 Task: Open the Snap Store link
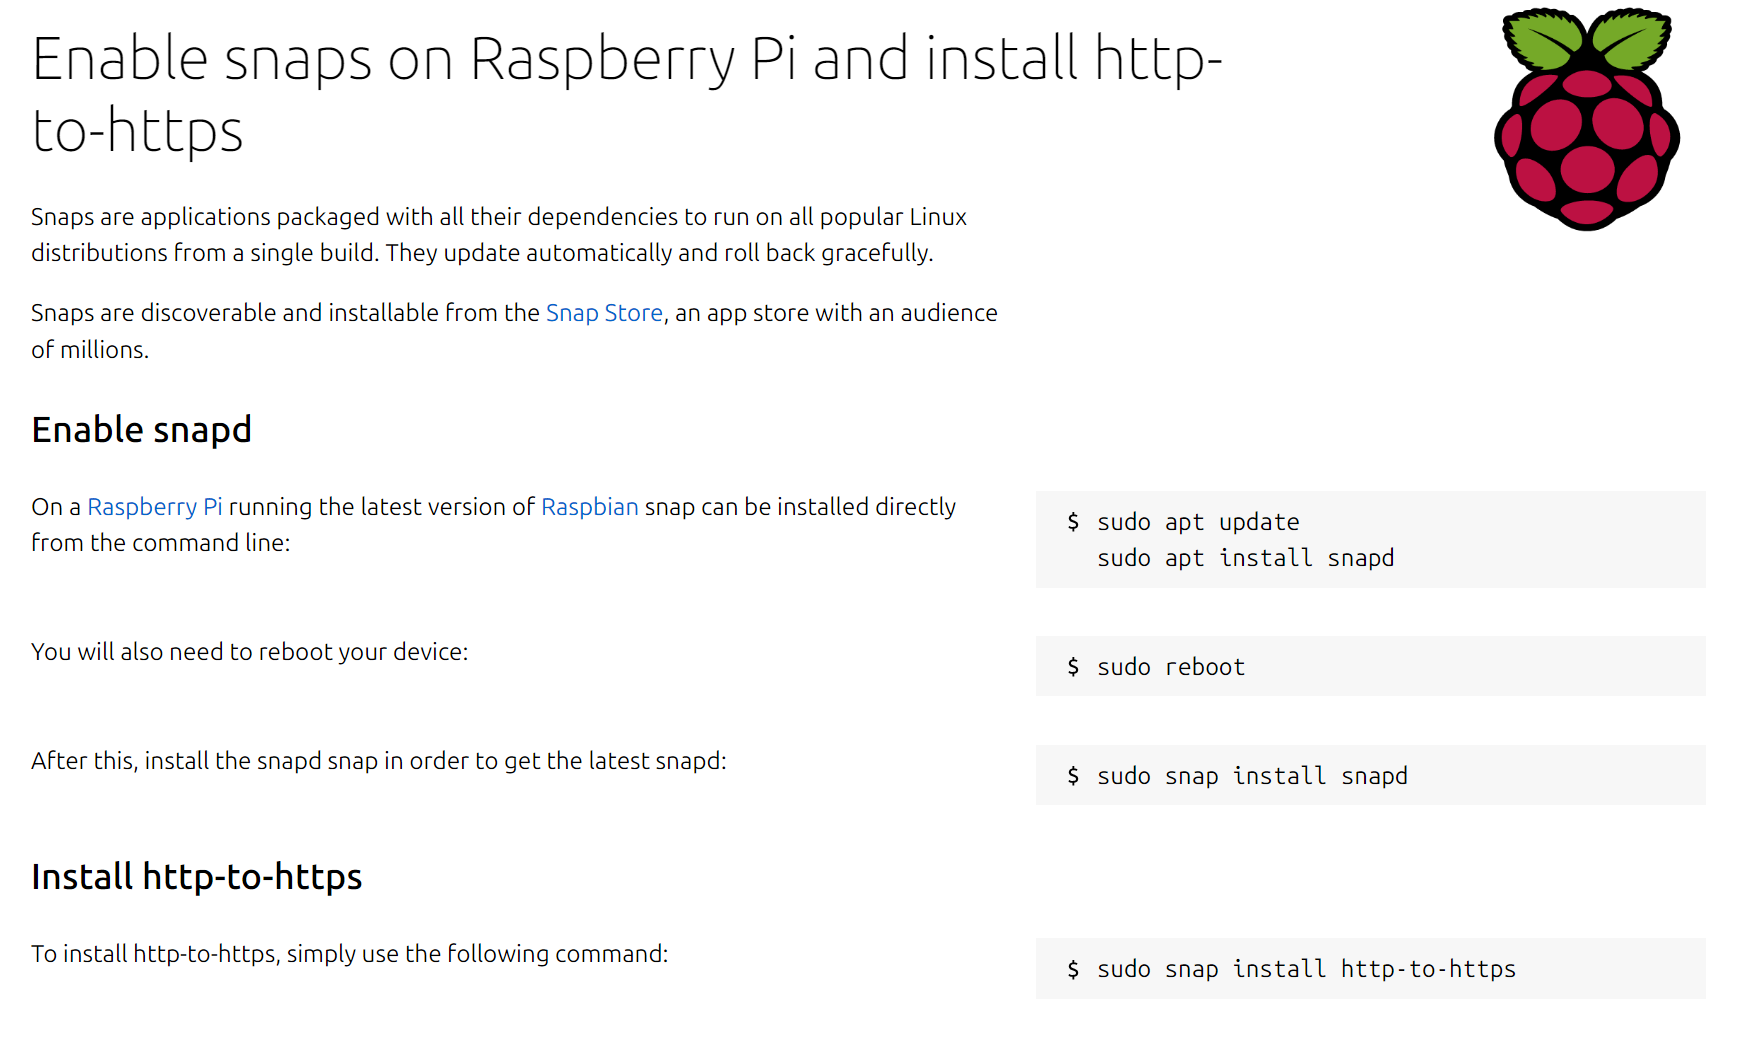pyautogui.click(x=604, y=313)
